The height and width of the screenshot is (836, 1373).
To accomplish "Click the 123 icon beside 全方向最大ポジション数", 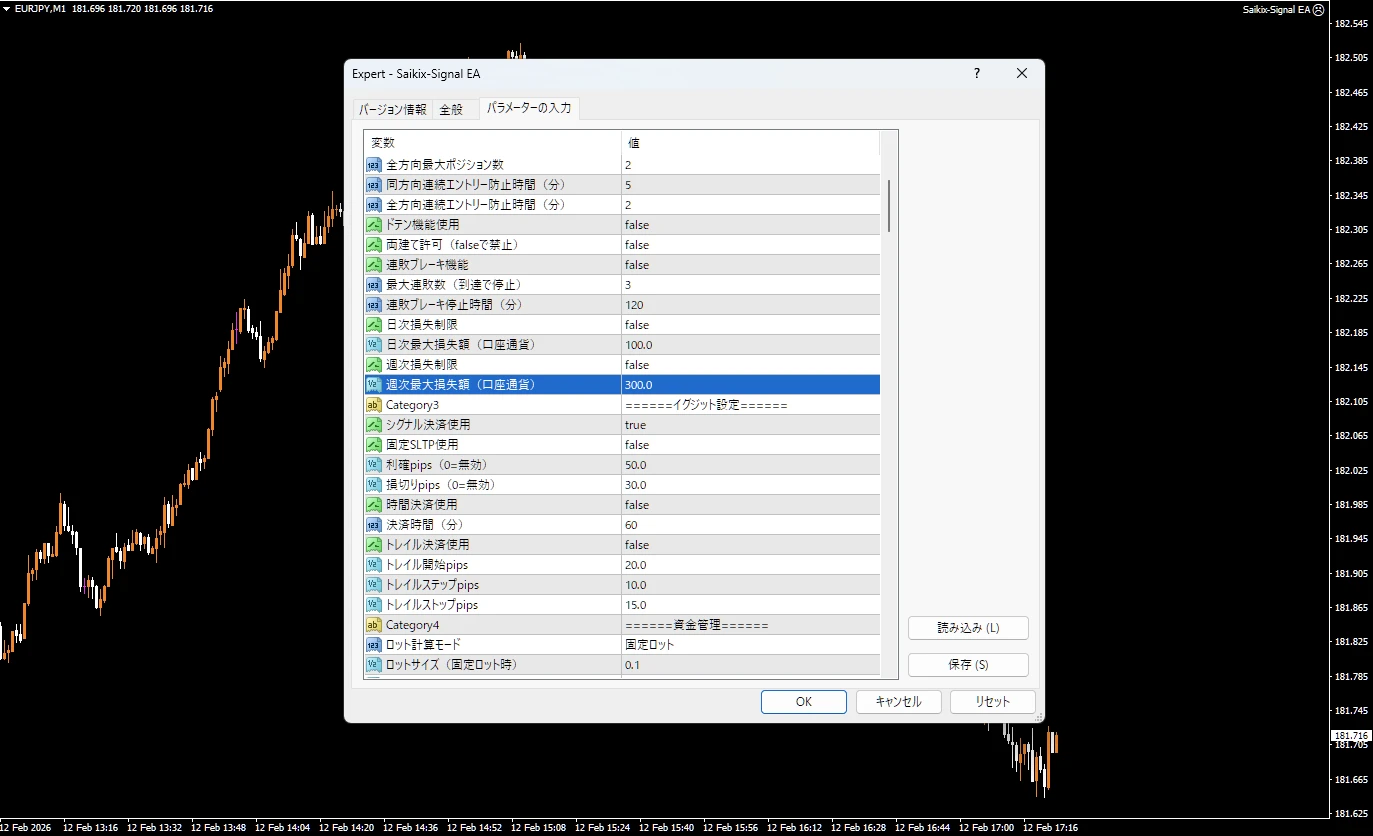I will (372, 164).
